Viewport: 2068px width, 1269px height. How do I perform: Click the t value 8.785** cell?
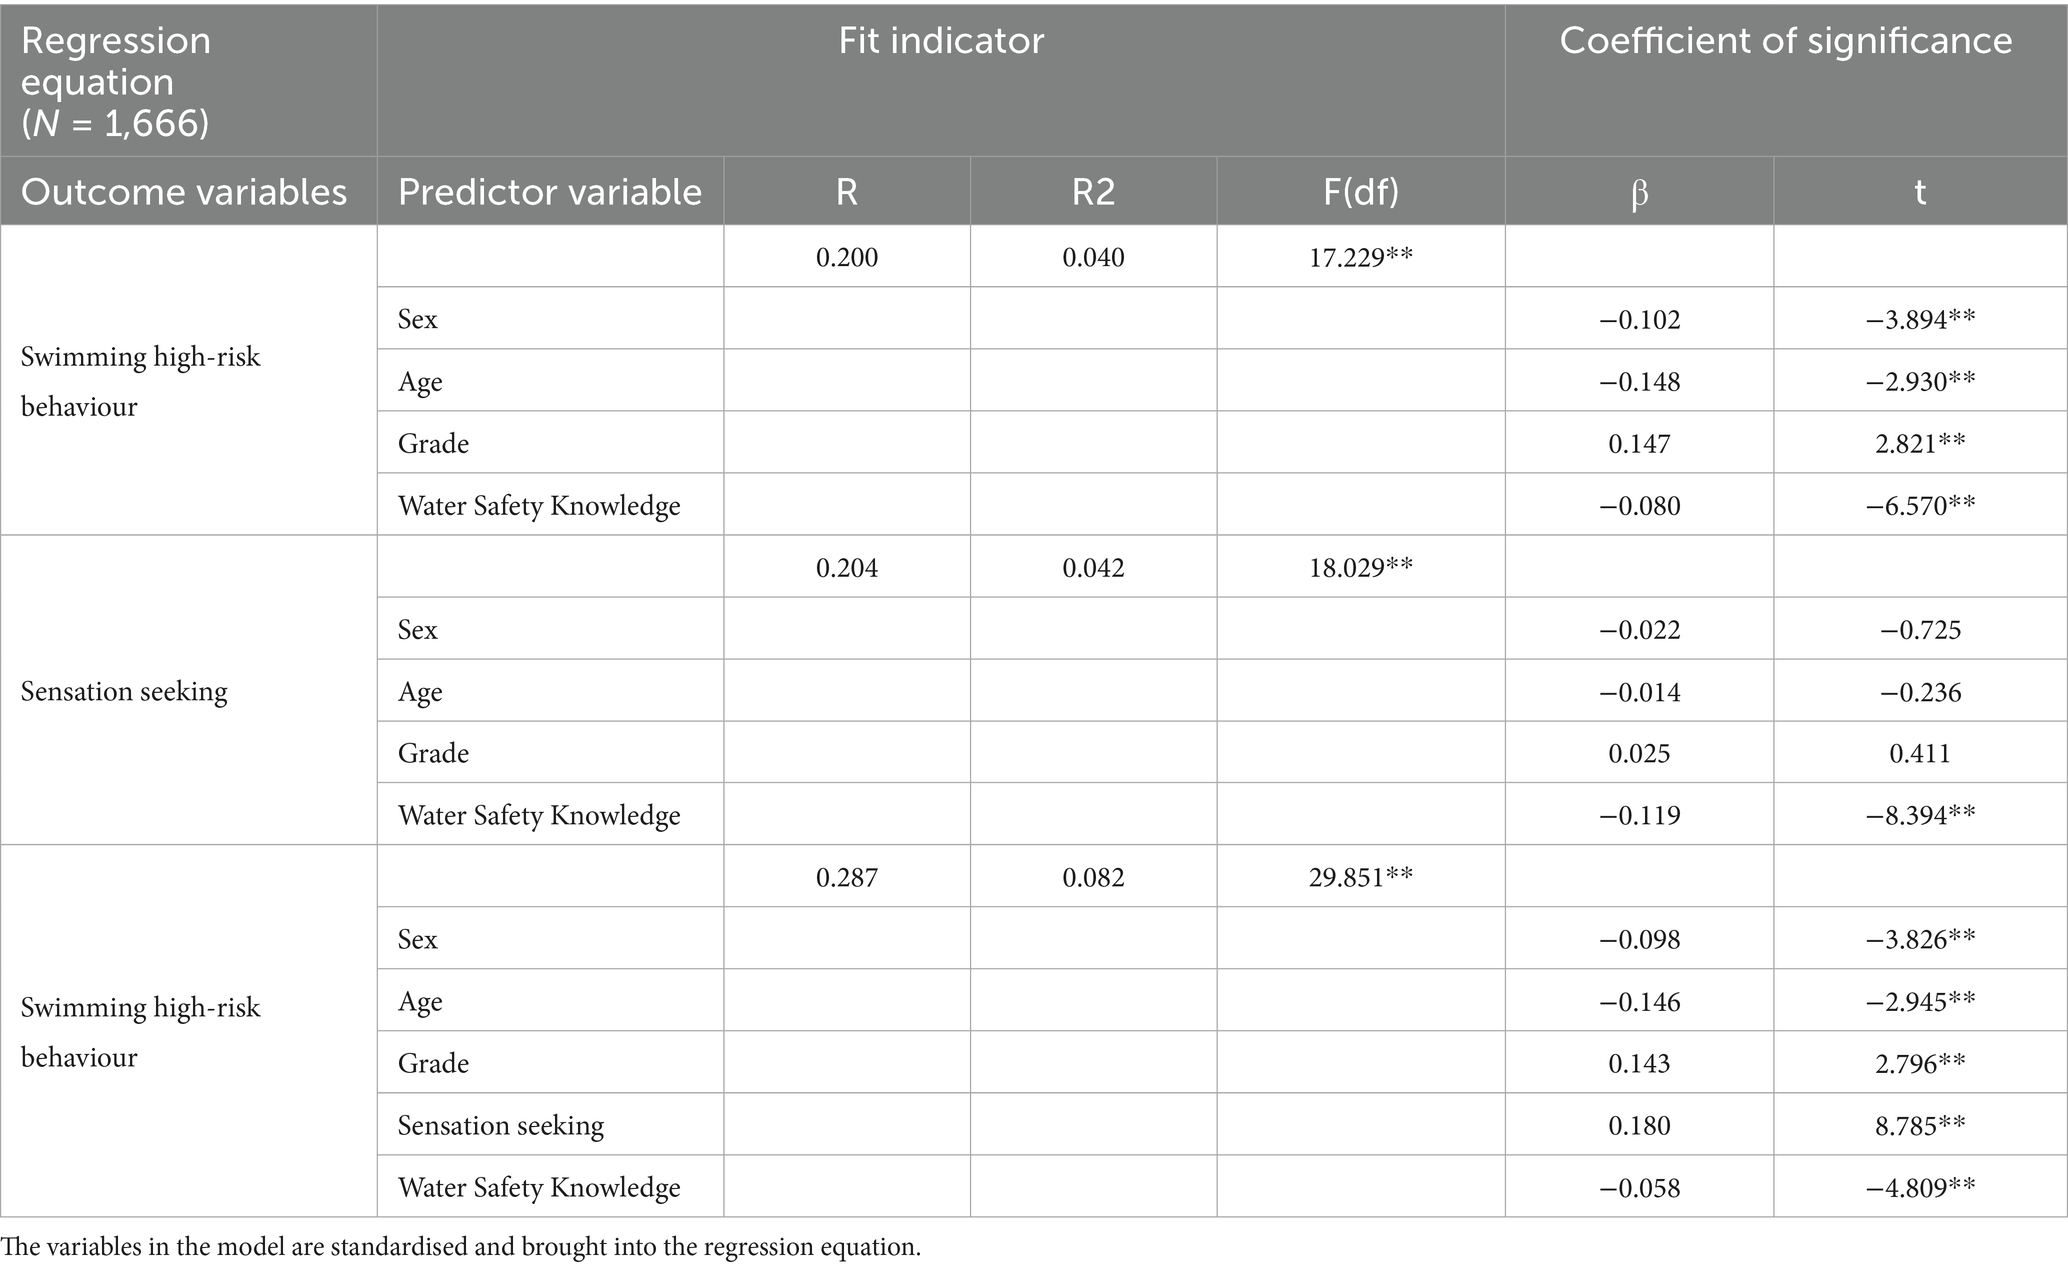(1920, 1126)
